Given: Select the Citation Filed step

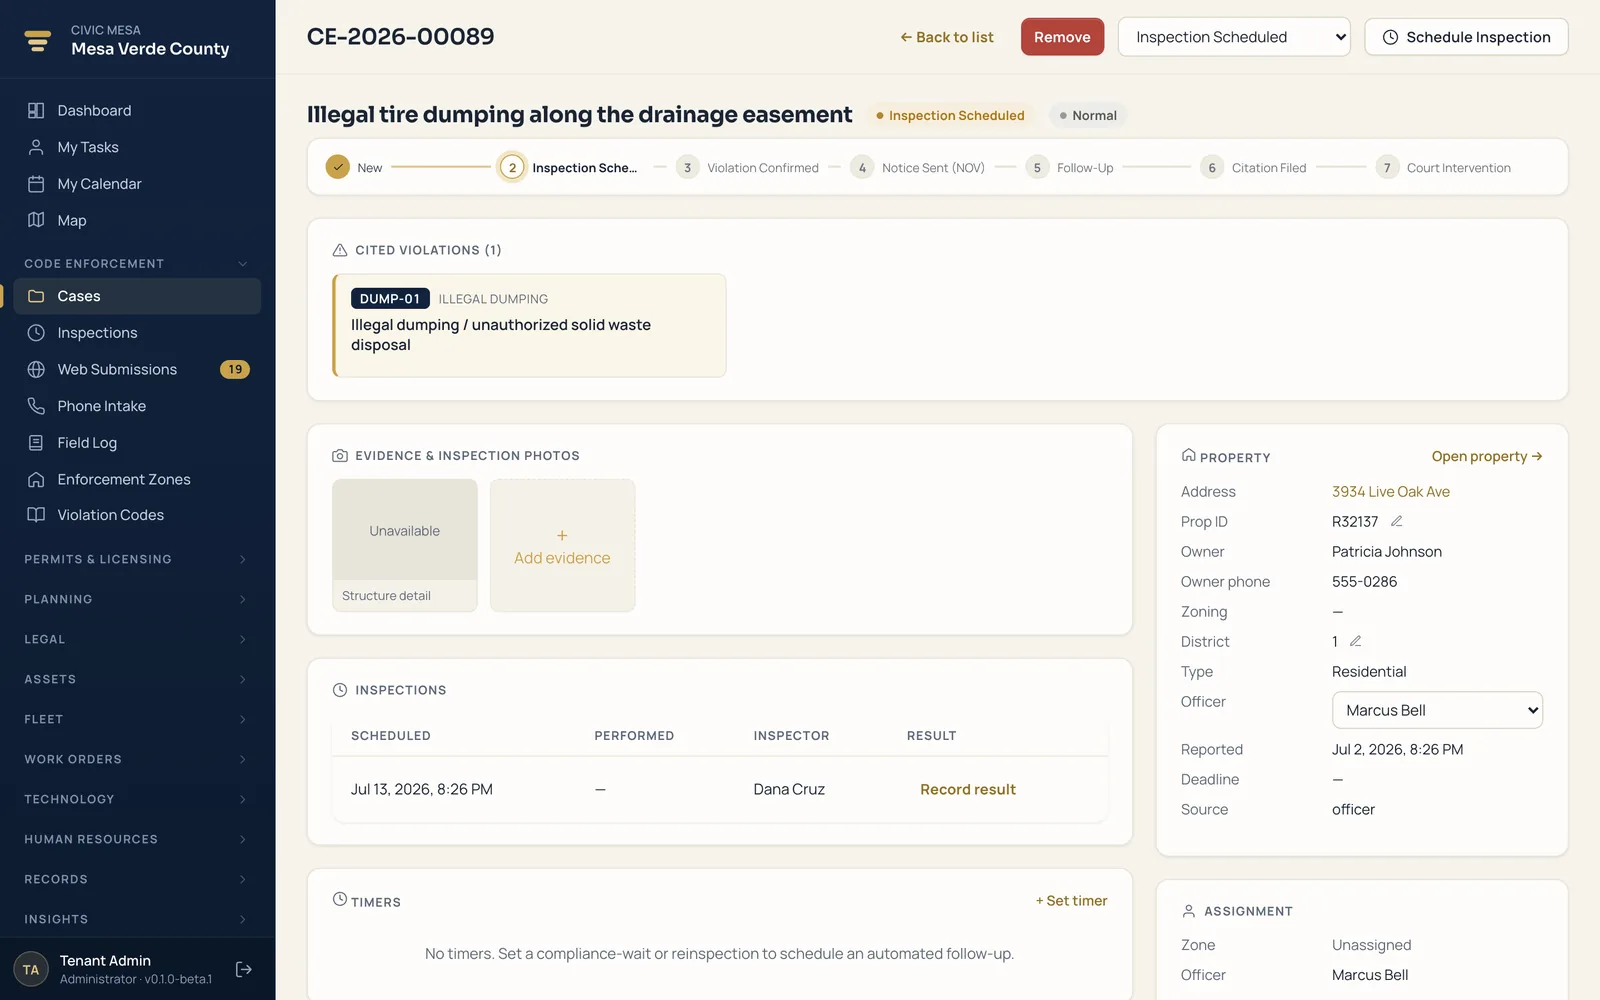Looking at the screenshot, I should tap(1253, 167).
